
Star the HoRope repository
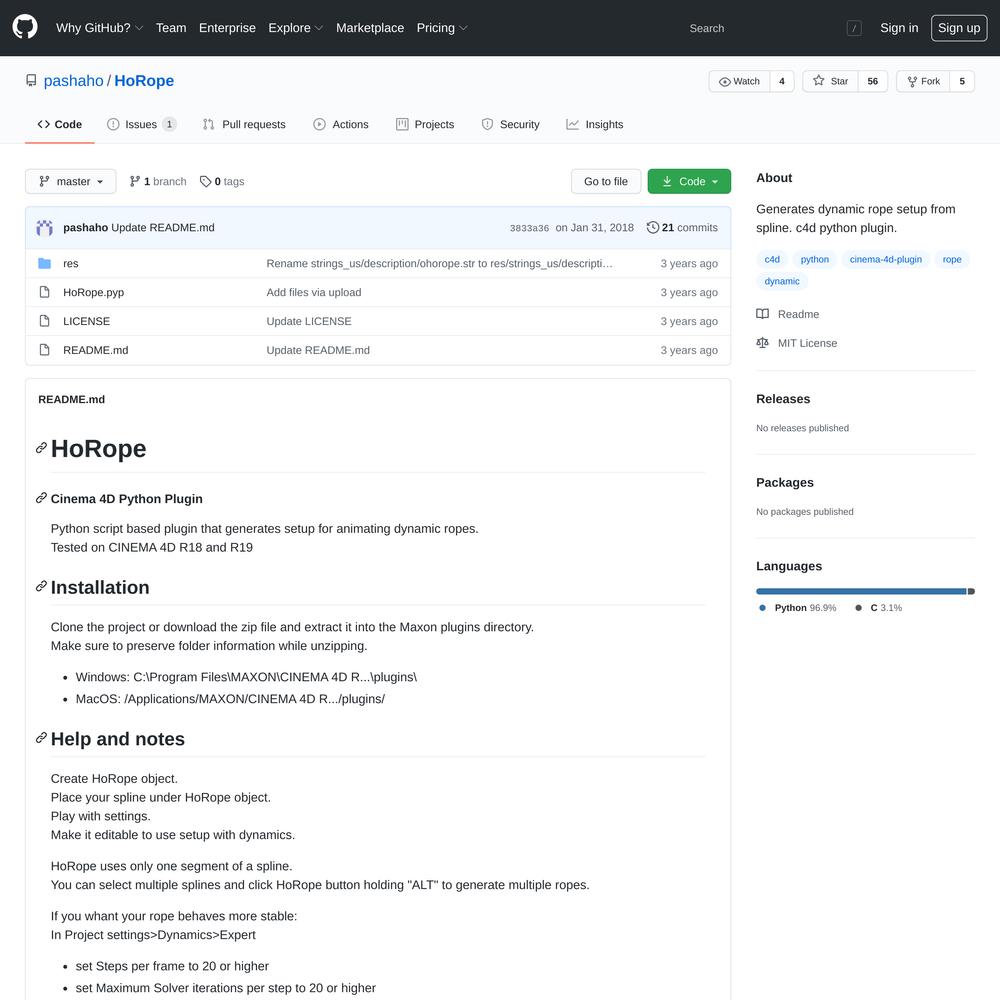pos(830,81)
